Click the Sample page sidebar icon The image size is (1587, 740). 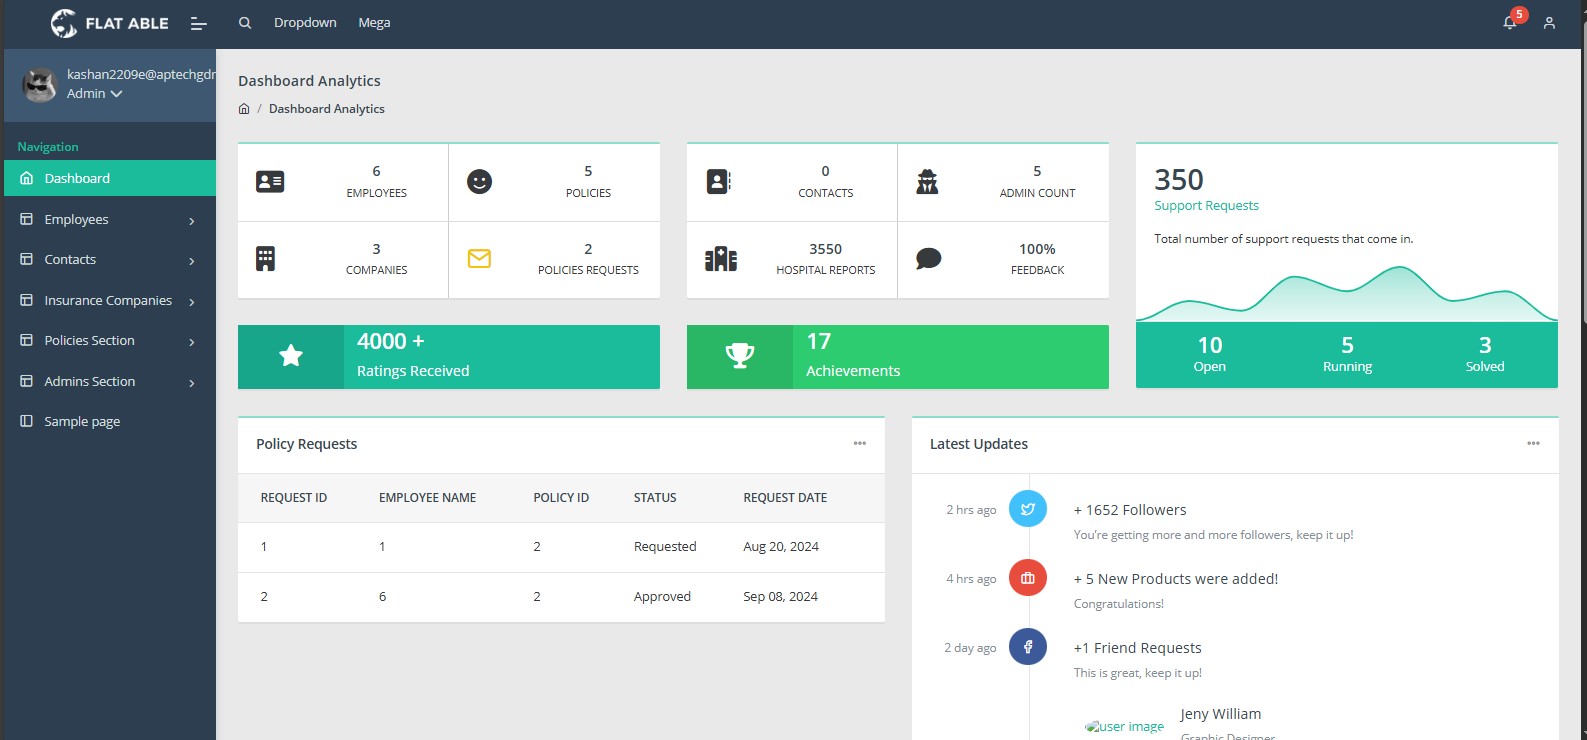(27, 421)
